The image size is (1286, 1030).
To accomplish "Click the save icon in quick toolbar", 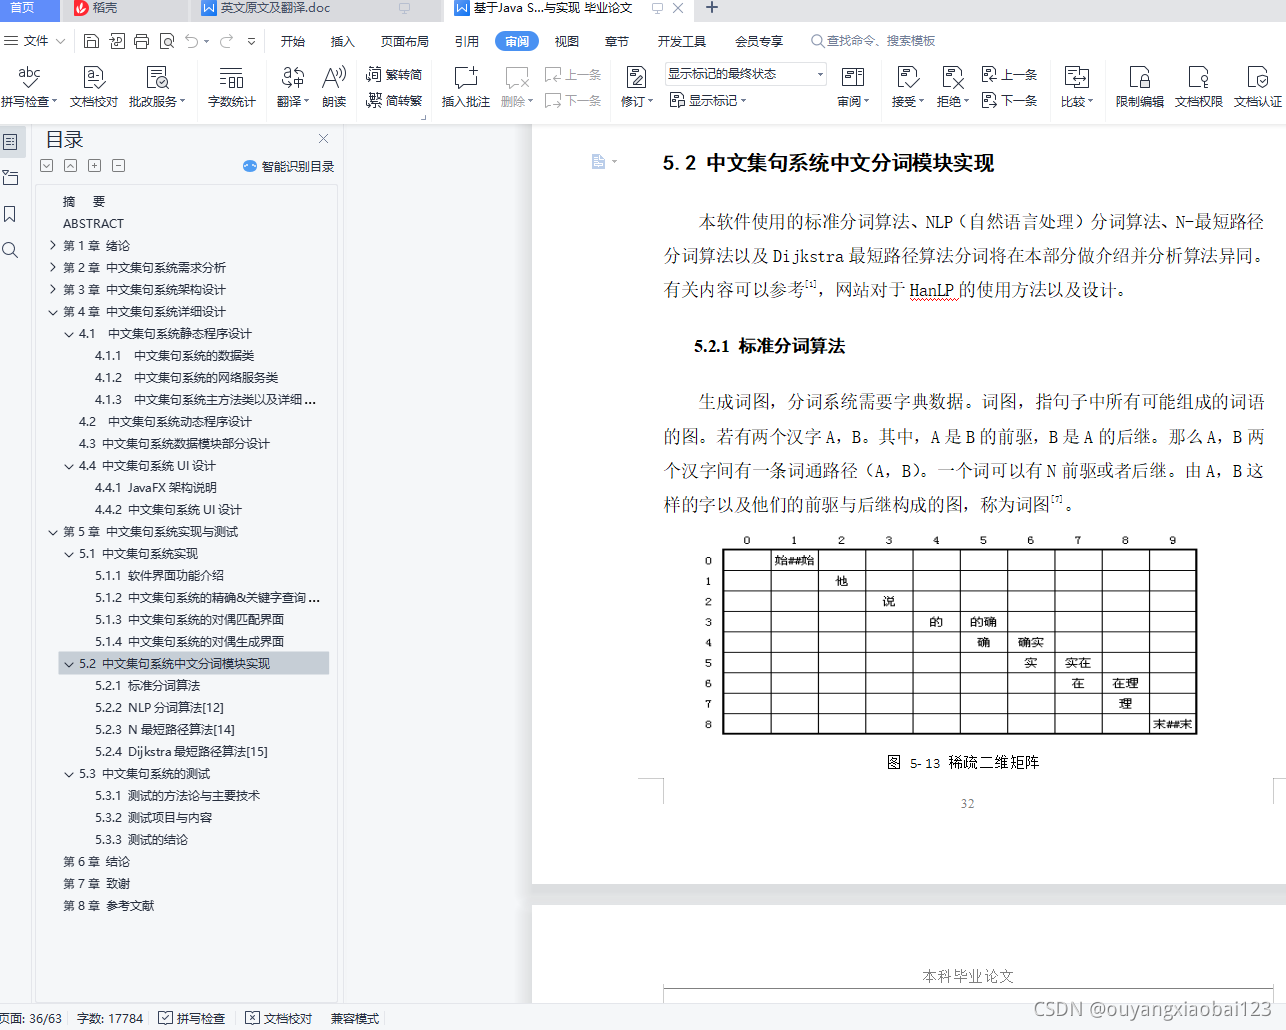I will click(x=91, y=41).
